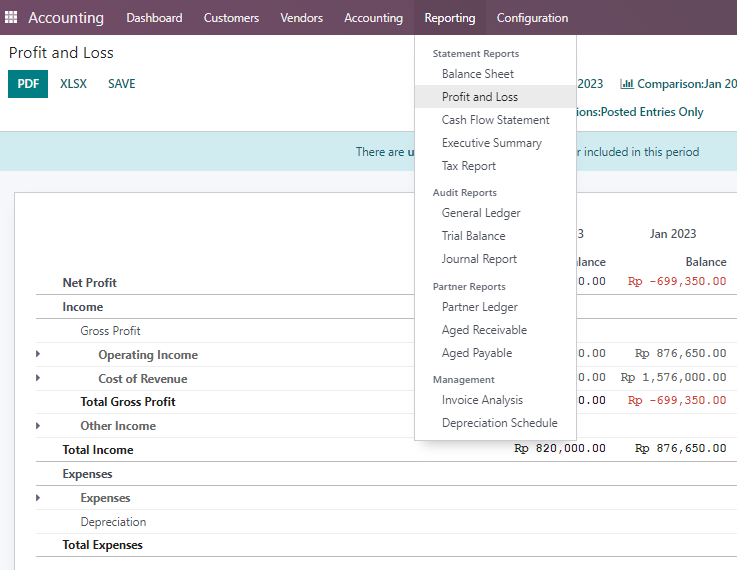Open General Ledger report
Screen dimensions: 737x570
pos(495,213)
